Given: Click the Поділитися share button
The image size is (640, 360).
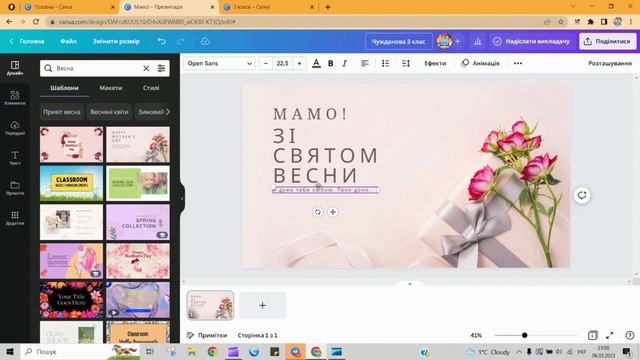Looking at the screenshot, I should [607, 41].
